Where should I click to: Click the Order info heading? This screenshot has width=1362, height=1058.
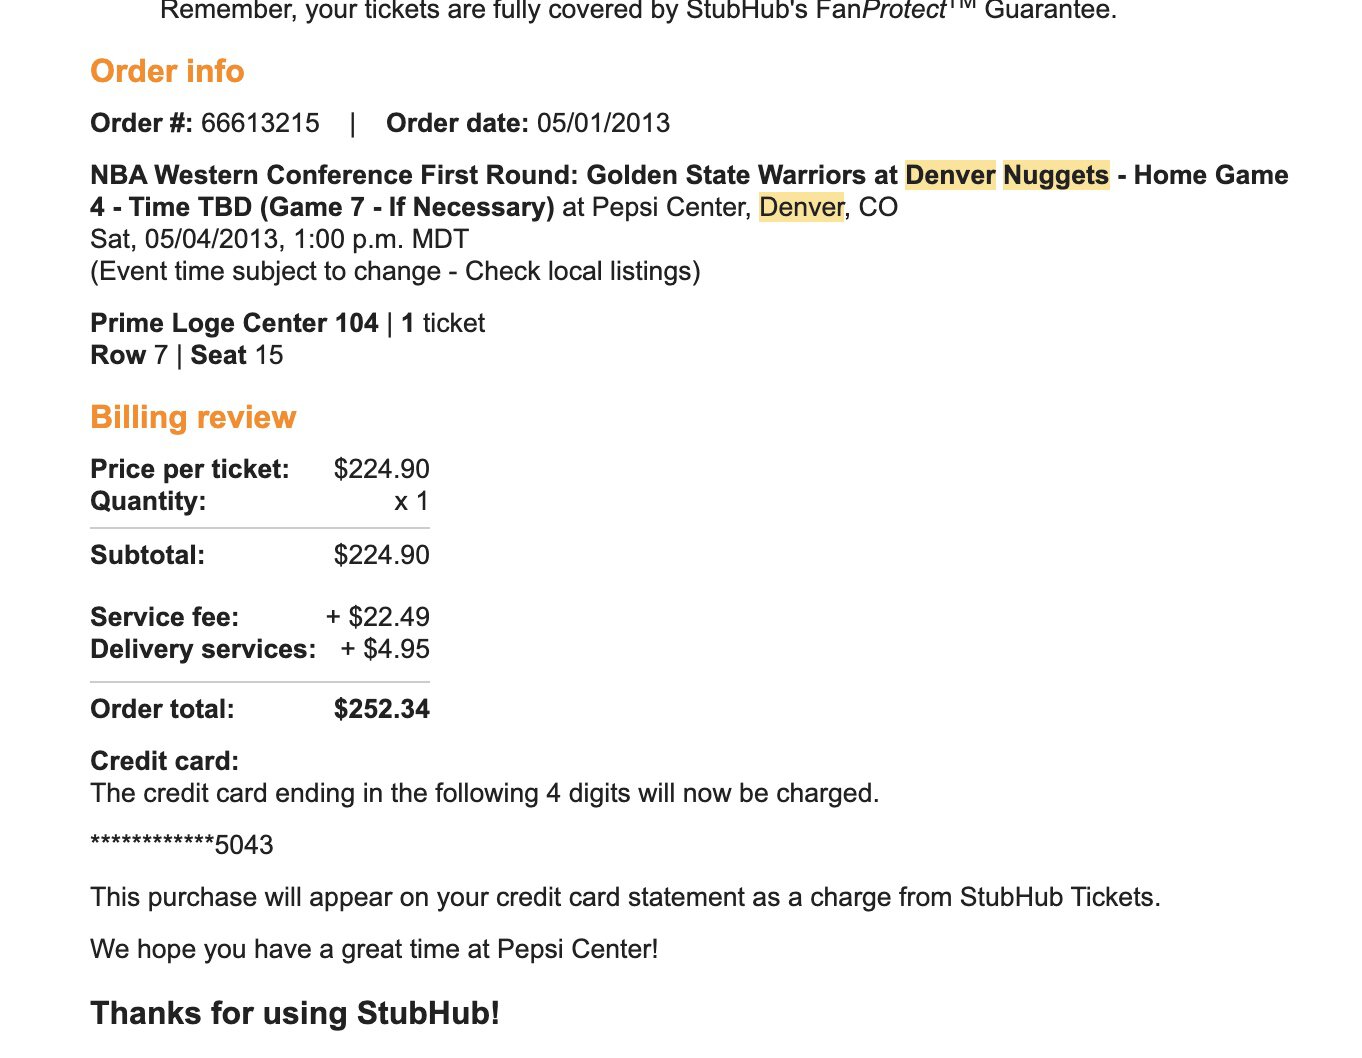click(167, 72)
